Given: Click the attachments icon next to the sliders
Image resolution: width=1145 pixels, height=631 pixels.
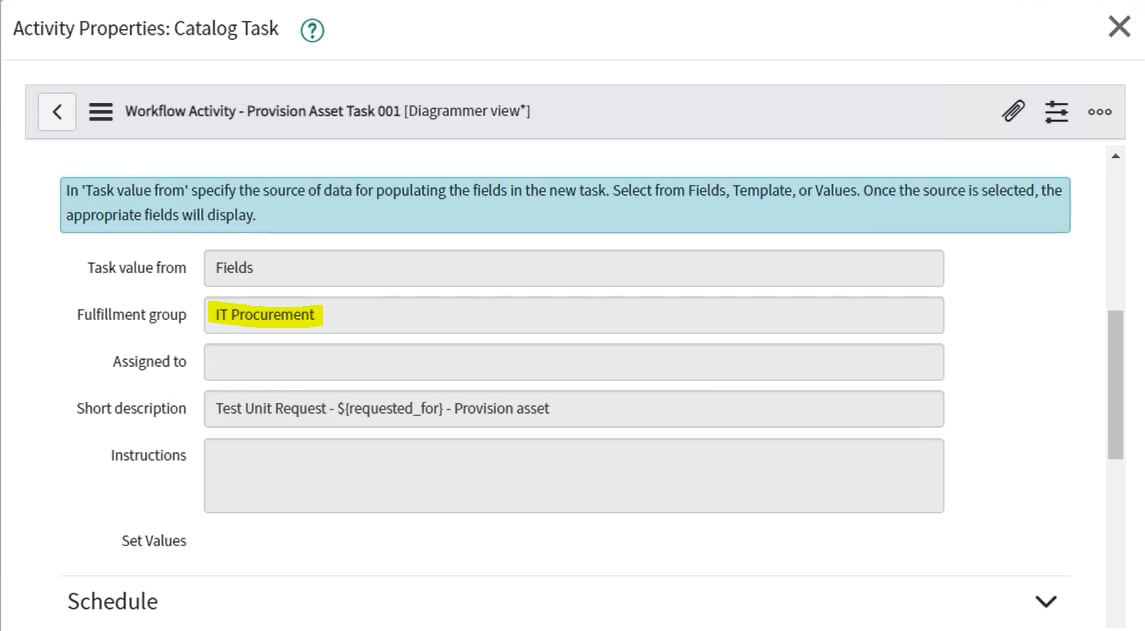Looking at the screenshot, I should (1013, 111).
